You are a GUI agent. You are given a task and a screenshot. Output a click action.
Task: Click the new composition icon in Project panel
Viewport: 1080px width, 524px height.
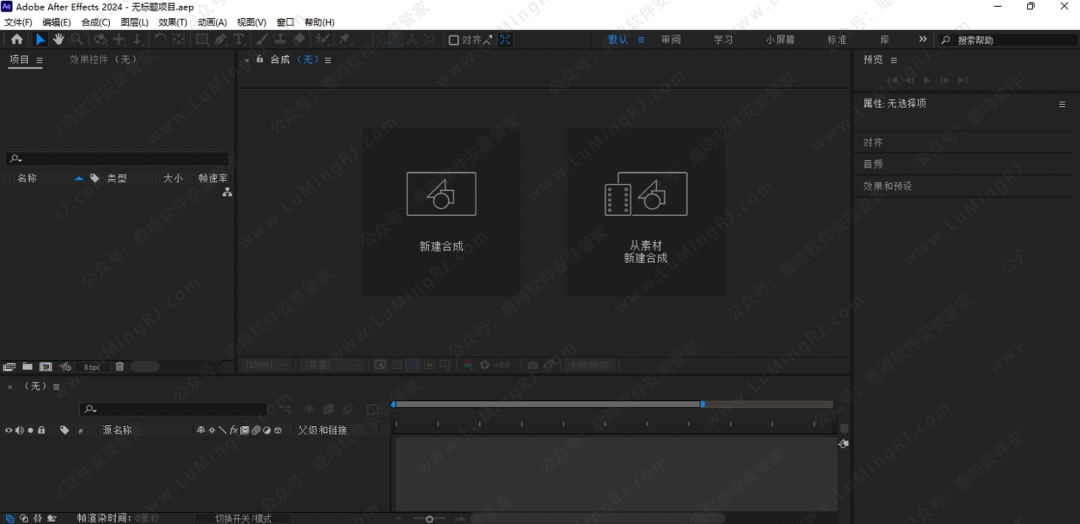point(45,367)
